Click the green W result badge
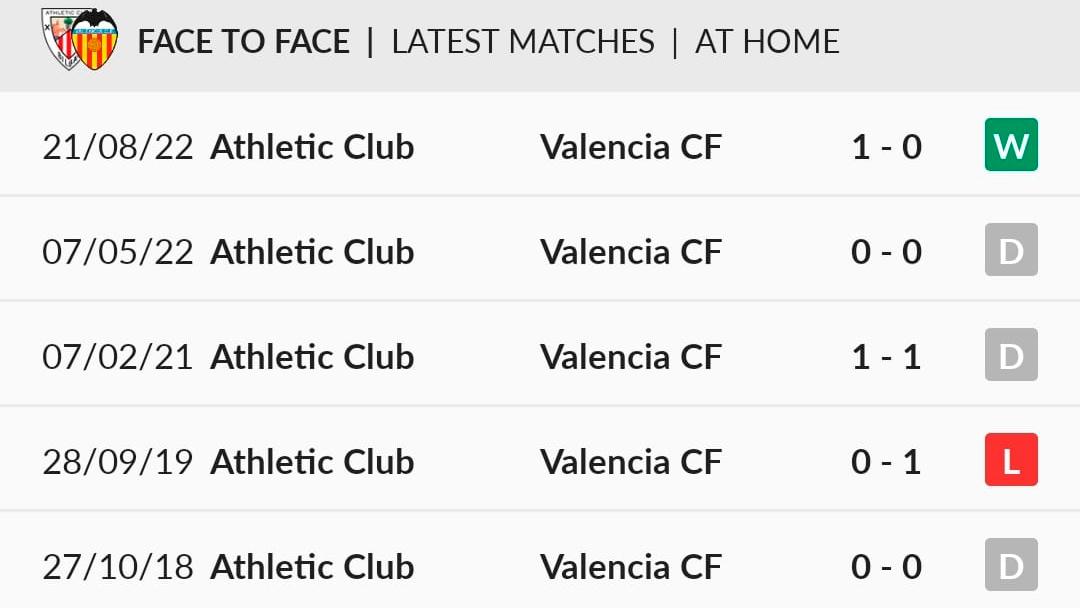This screenshot has height=608, width=1080. 1011,145
